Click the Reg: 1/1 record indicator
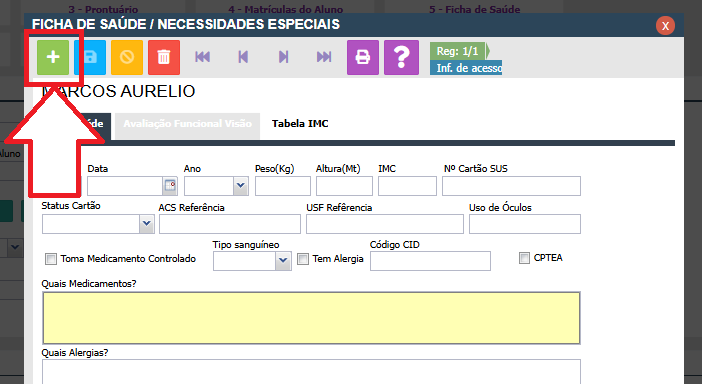 (458, 51)
